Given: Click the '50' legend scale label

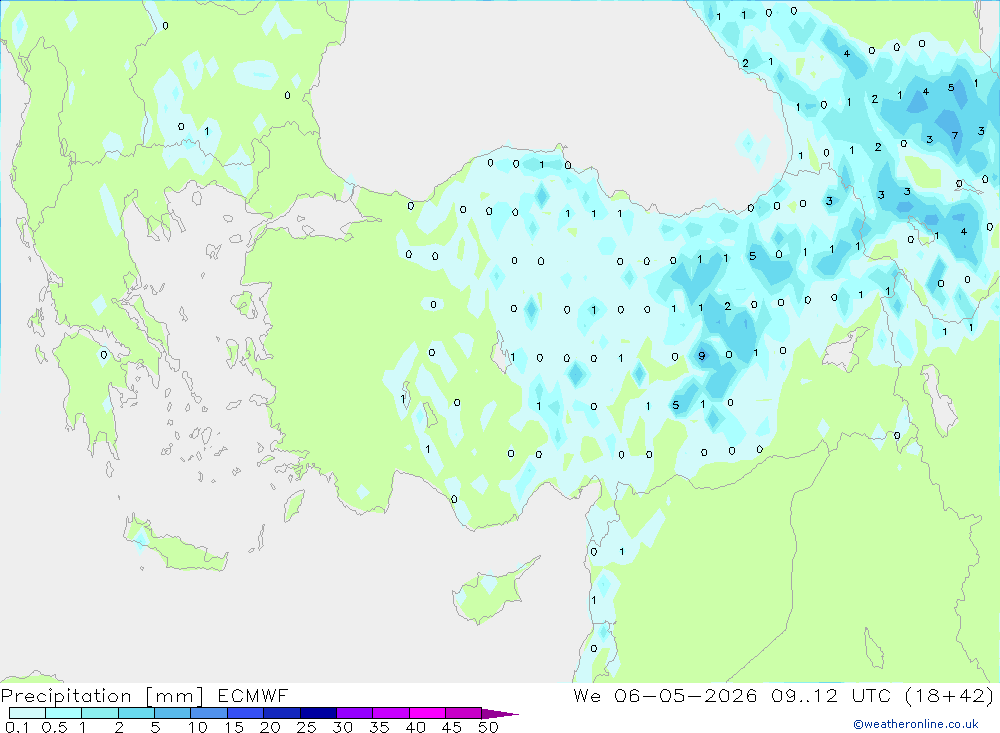Looking at the screenshot, I should (x=488, y=727).
